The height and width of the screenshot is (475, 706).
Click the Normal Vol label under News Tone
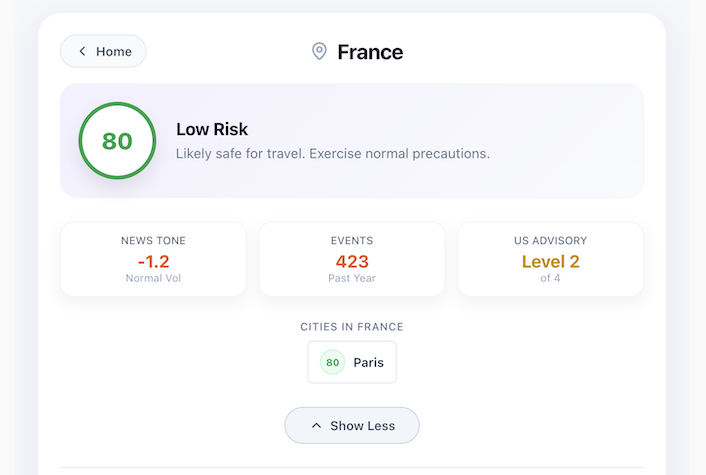point(153,278)
